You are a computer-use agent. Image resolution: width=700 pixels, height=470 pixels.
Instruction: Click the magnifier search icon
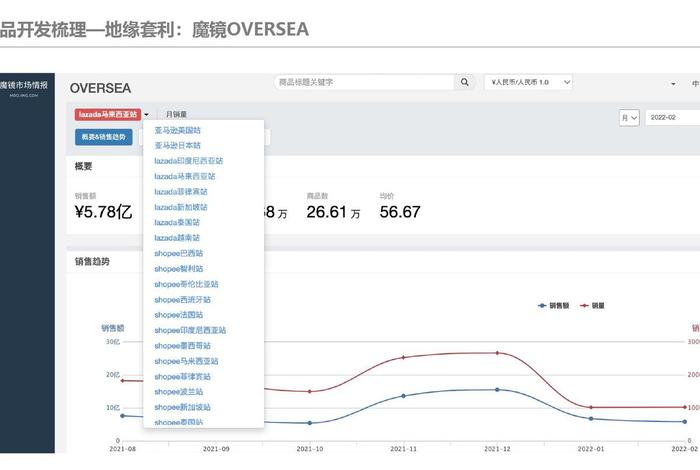pyautogui.click(x=465, y=82)
